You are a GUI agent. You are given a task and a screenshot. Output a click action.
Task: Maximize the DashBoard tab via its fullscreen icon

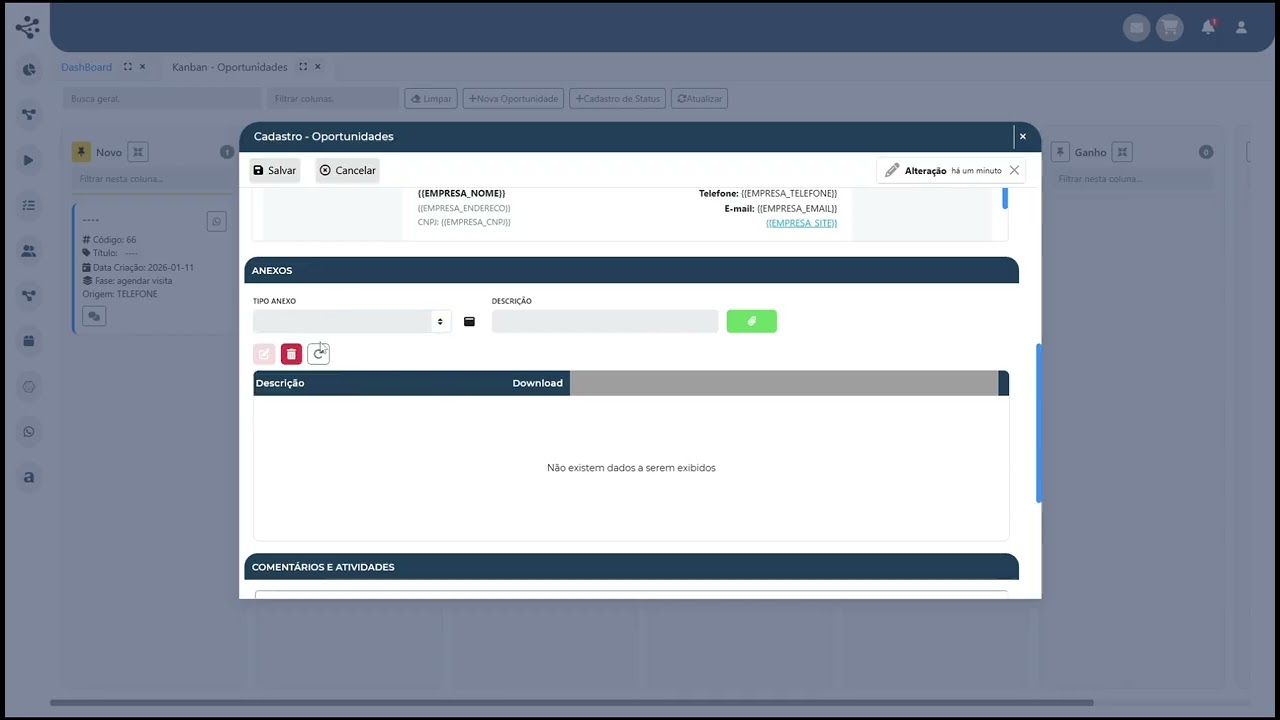pos(128,67)
